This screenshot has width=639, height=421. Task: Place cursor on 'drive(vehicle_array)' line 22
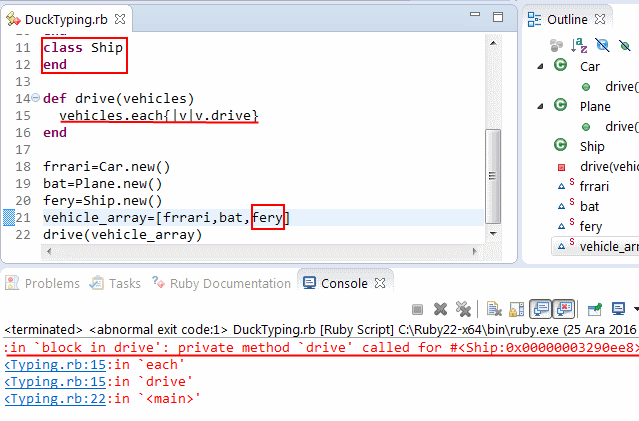click(123, 235)
